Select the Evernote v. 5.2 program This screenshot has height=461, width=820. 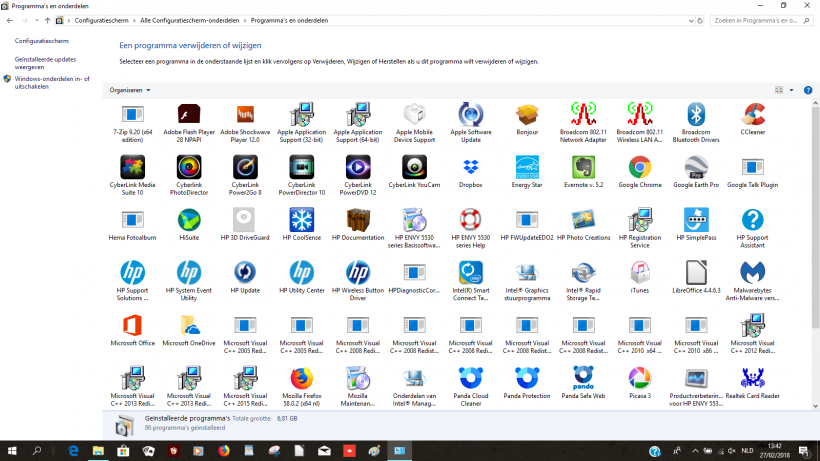(583, 167)
